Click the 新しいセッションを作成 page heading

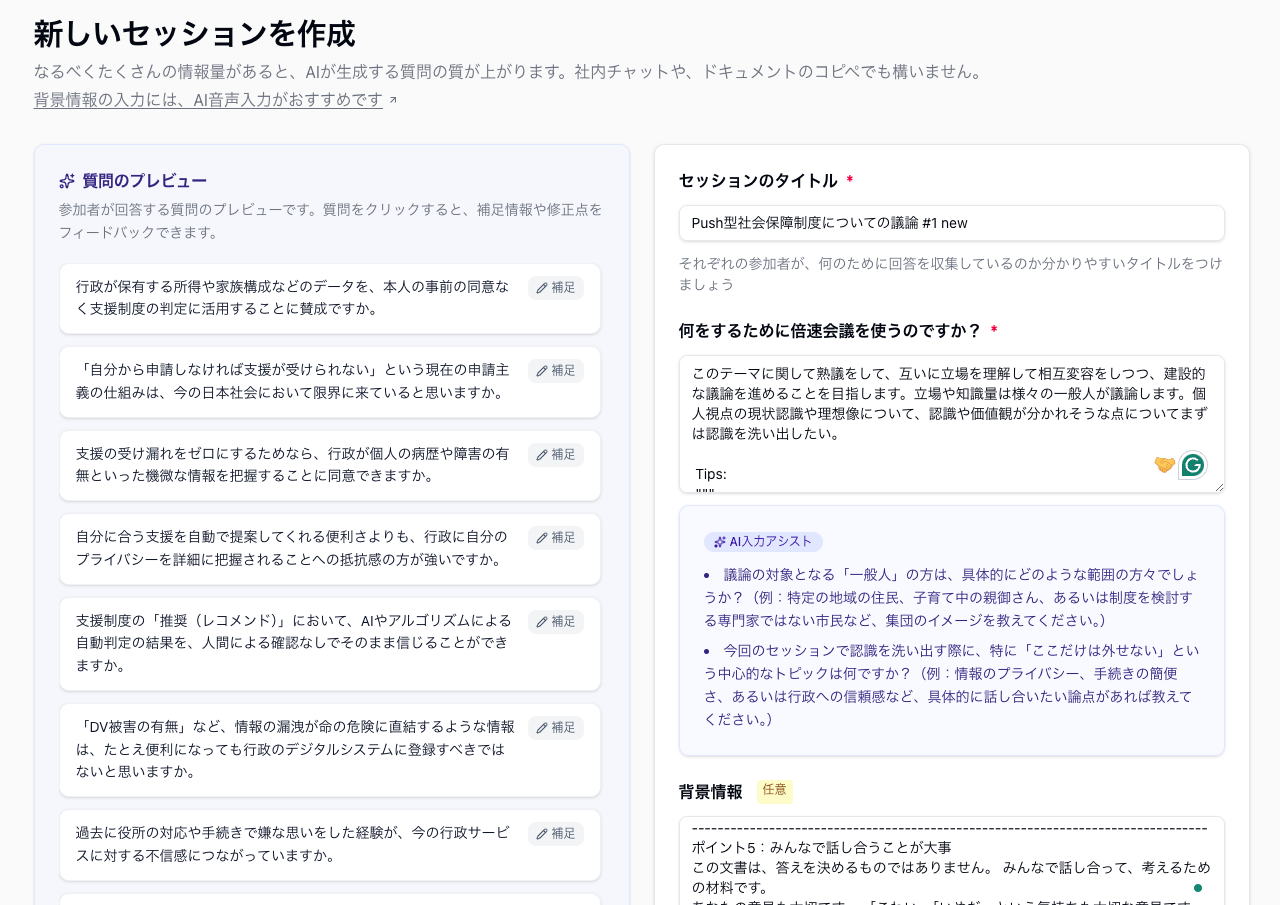click(195, 34)
